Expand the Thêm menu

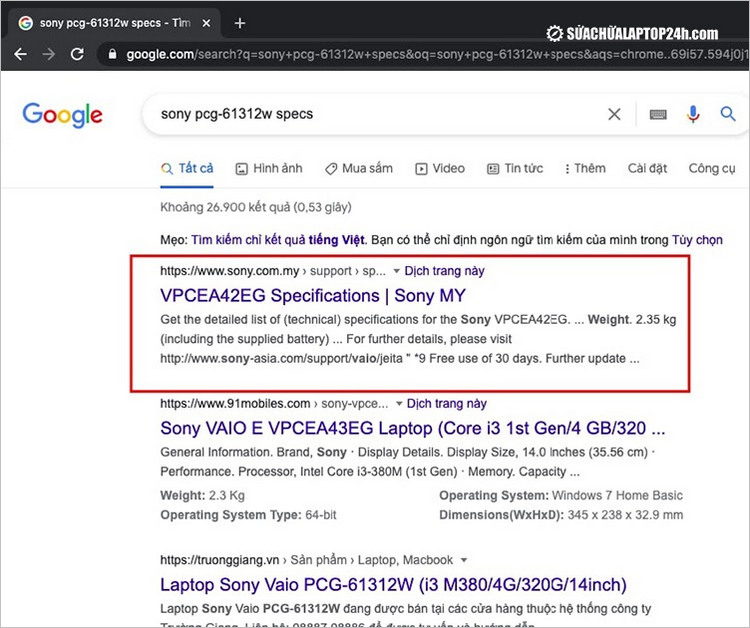click(585, 168)
